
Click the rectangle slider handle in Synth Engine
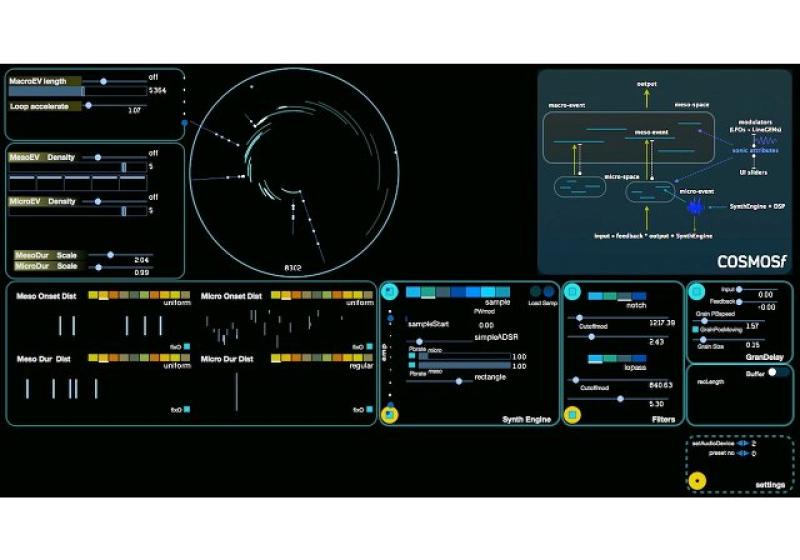459,381
